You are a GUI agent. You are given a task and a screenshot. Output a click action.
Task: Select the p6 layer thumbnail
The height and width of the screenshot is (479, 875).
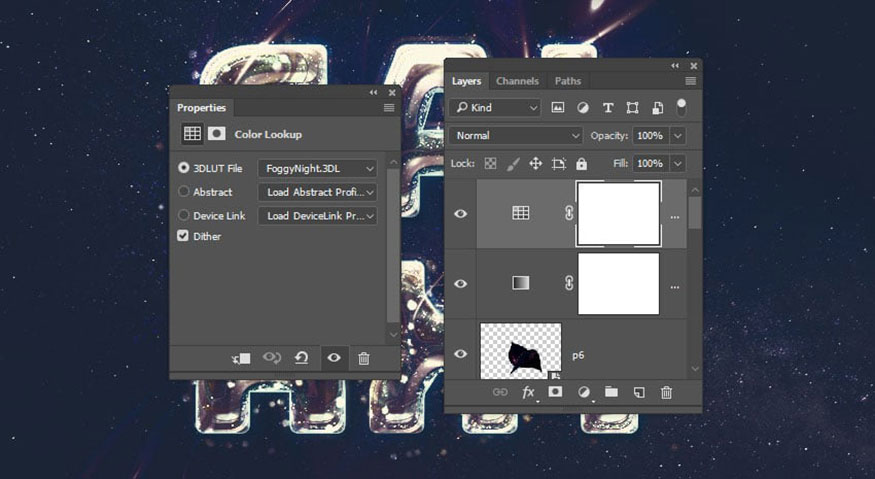coord(521,351)
